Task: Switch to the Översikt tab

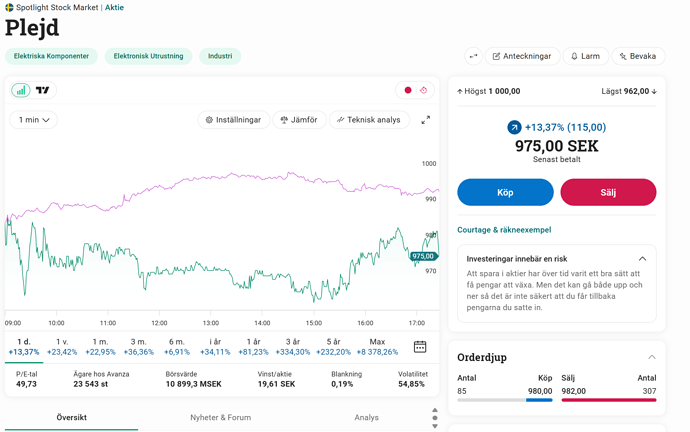Action: point(71,417)
